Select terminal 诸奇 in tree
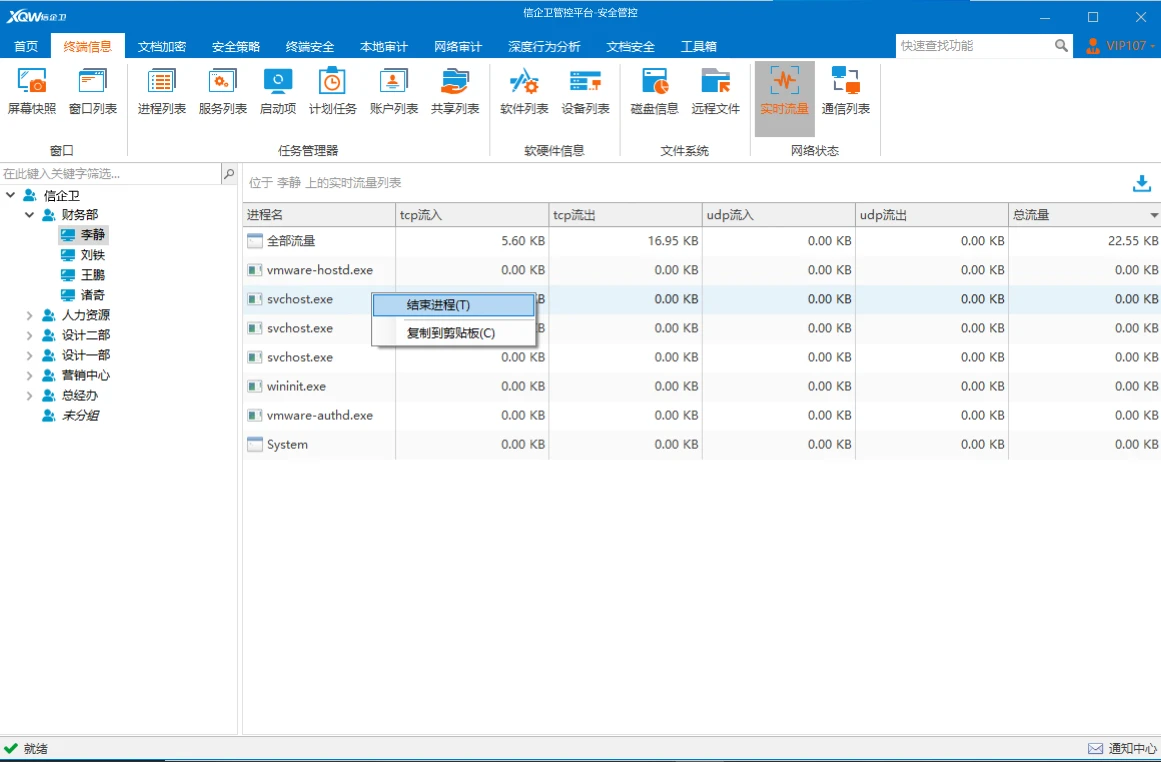 click(83, 295)
